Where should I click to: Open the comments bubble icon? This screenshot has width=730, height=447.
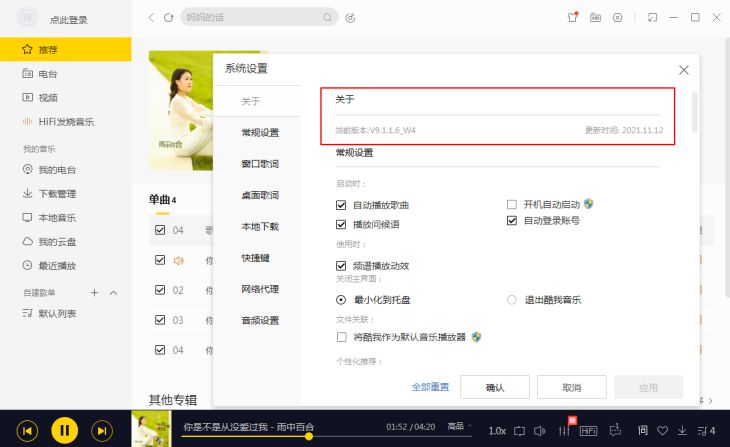tap(615, 430)
